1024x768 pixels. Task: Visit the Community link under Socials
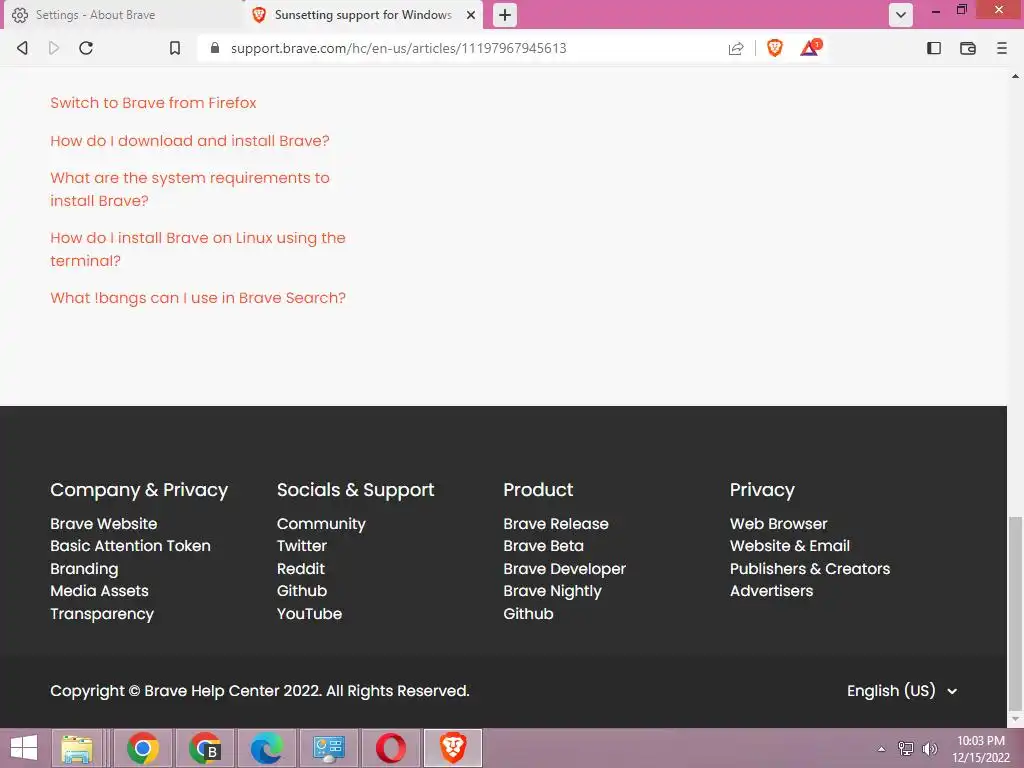pos(321,524)
